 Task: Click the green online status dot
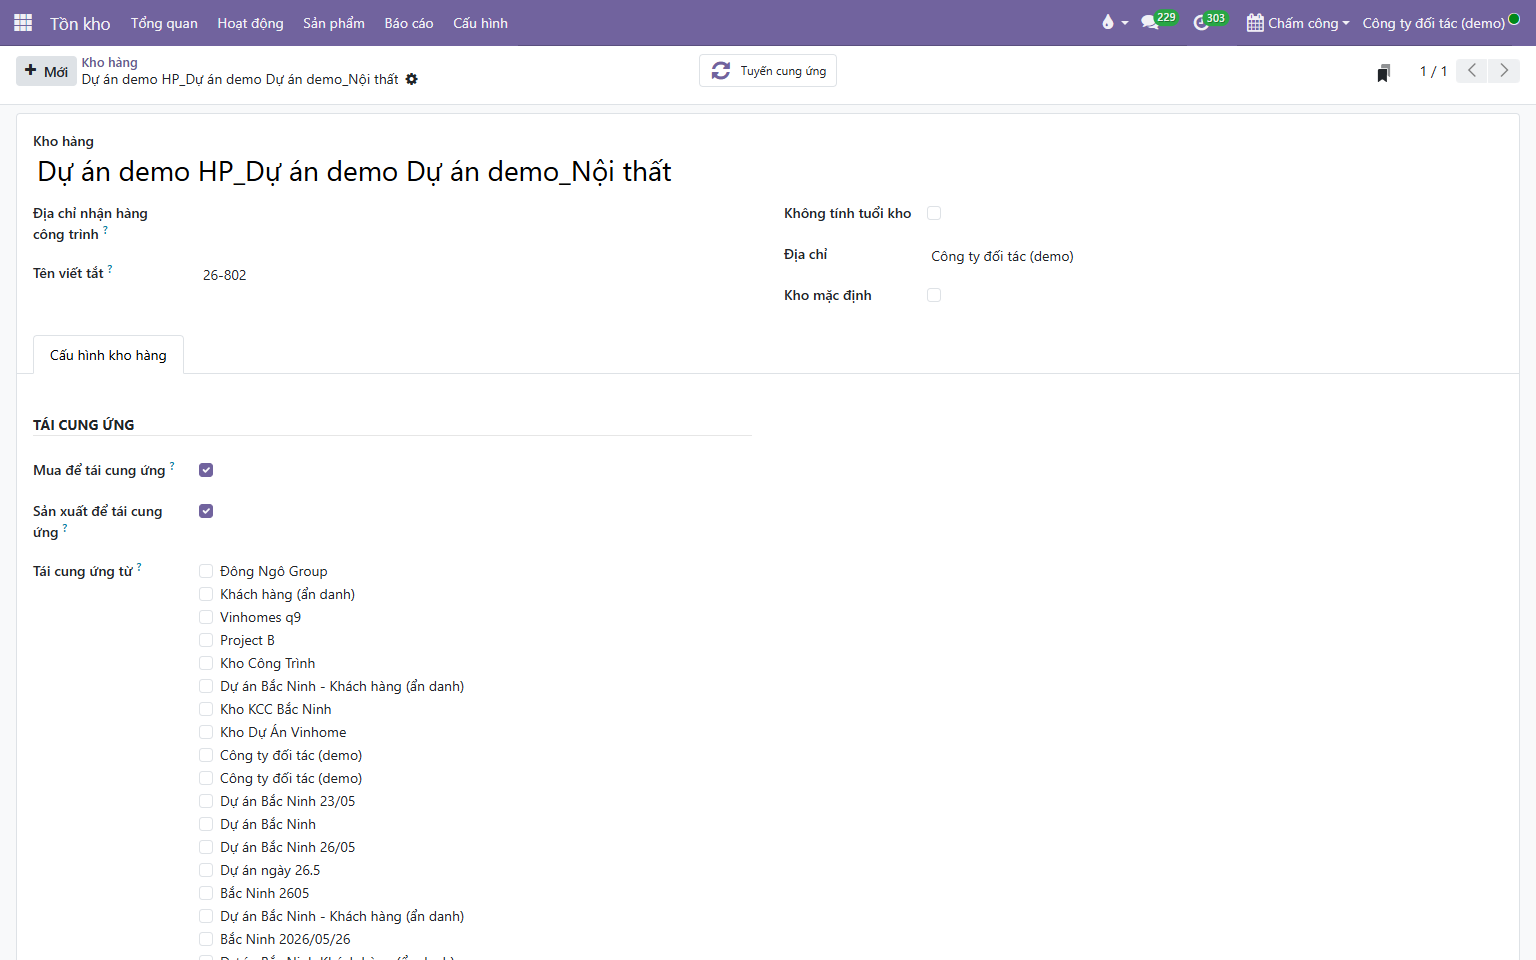click(x=1514, y=18)
